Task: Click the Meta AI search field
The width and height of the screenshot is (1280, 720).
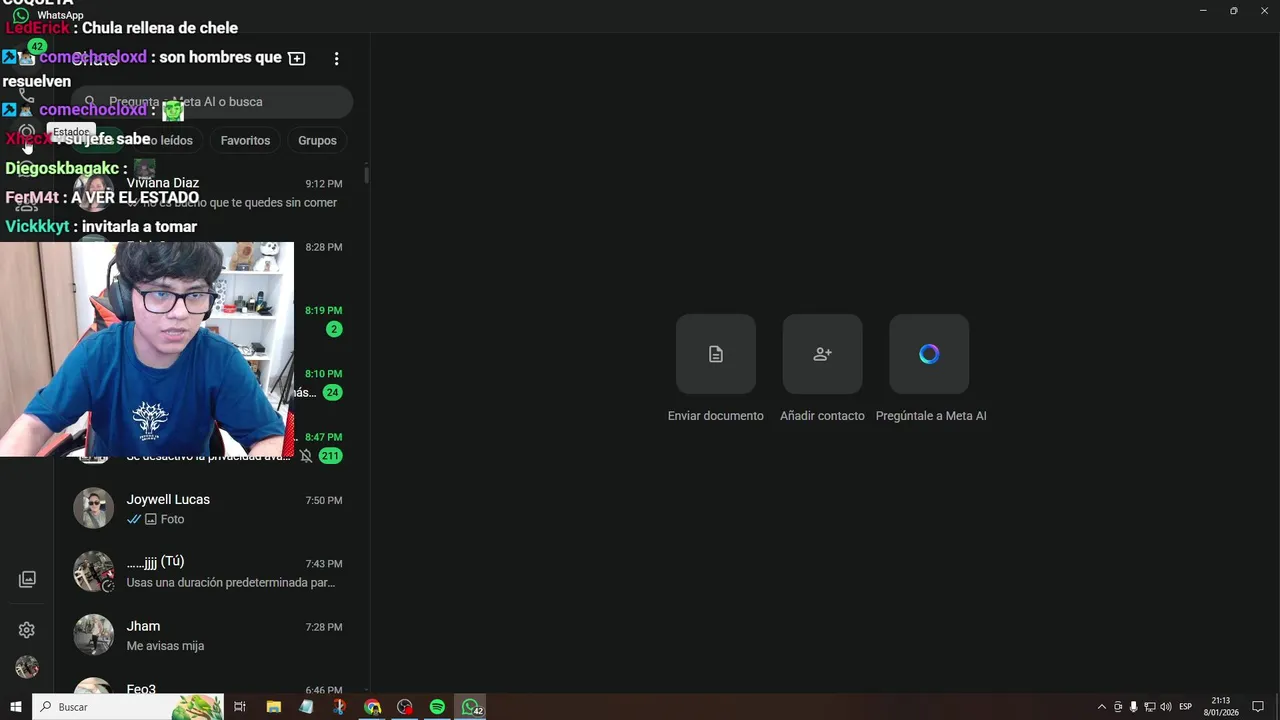Action: pyautogui.click(x=212, y=102)
